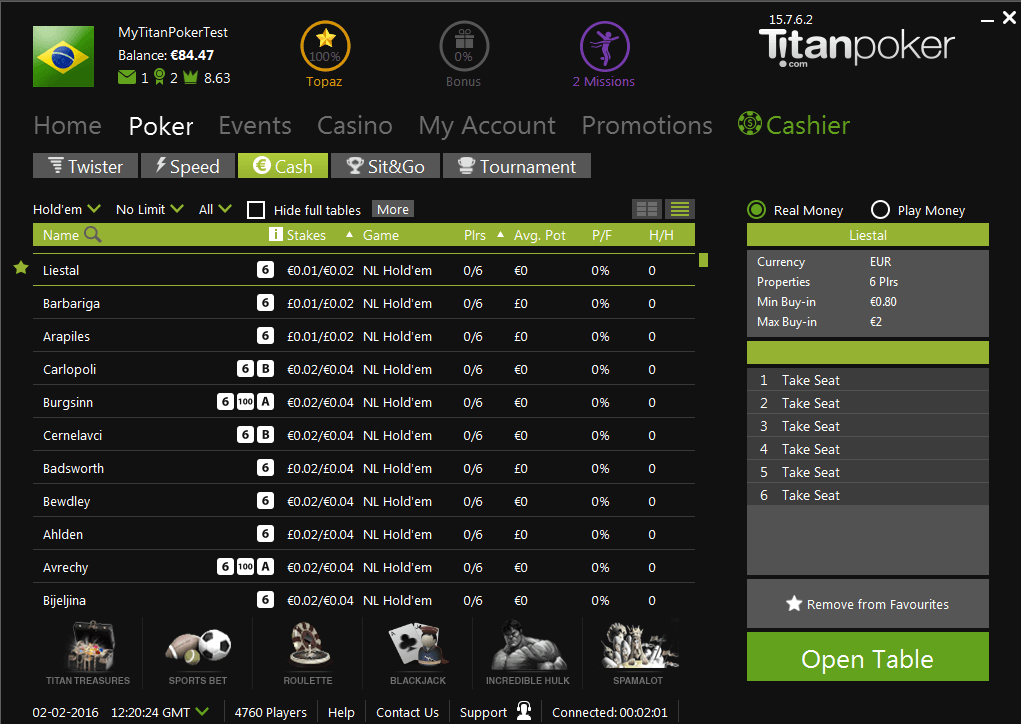Click Remove from Favourites
The image size is (1021, 724).
[x=867, y=604]
